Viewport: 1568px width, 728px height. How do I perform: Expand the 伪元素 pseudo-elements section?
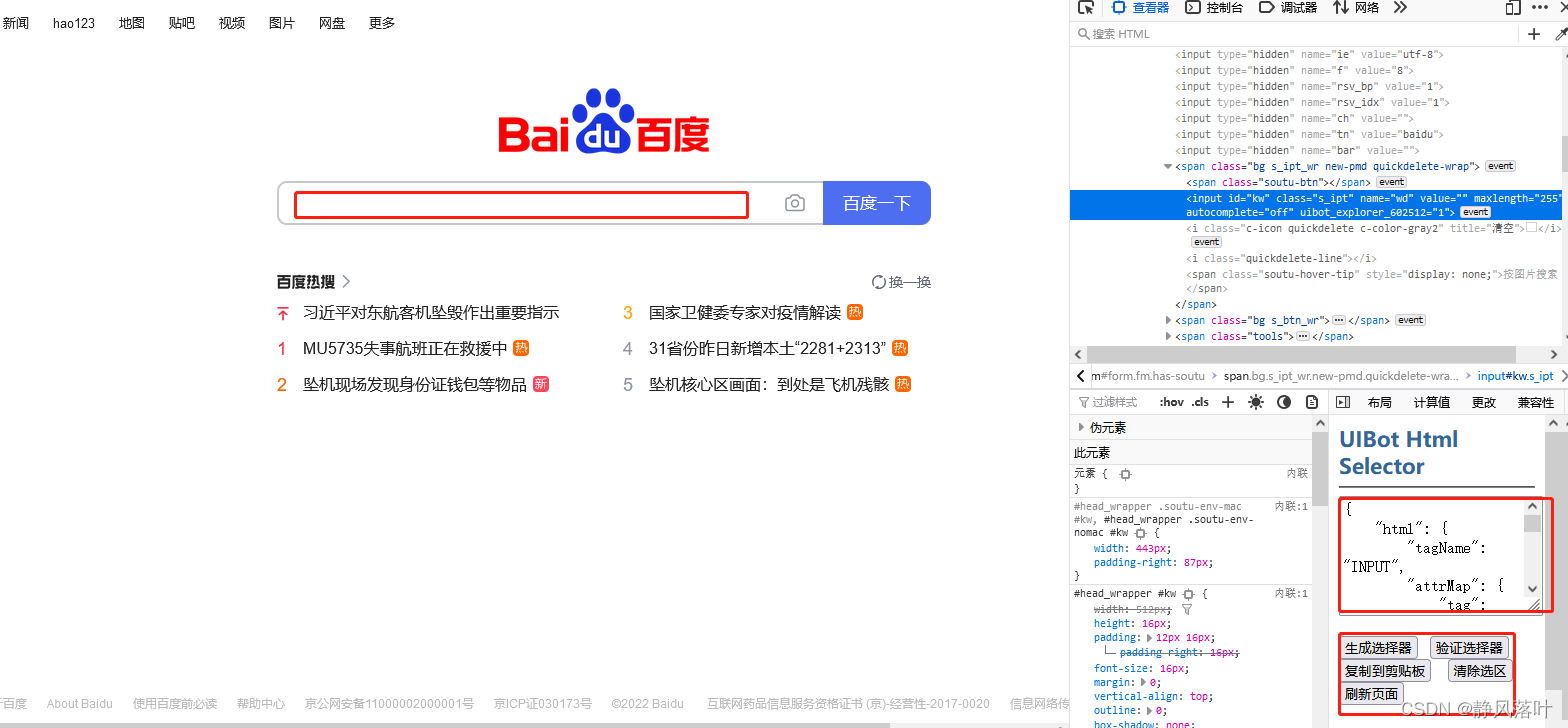[1081, 427]
